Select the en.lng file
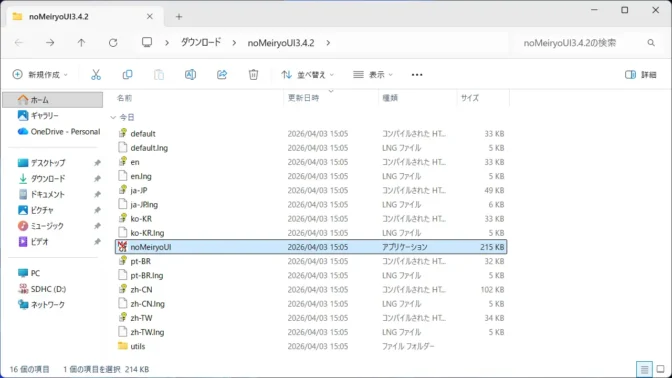 click(311, 176)
